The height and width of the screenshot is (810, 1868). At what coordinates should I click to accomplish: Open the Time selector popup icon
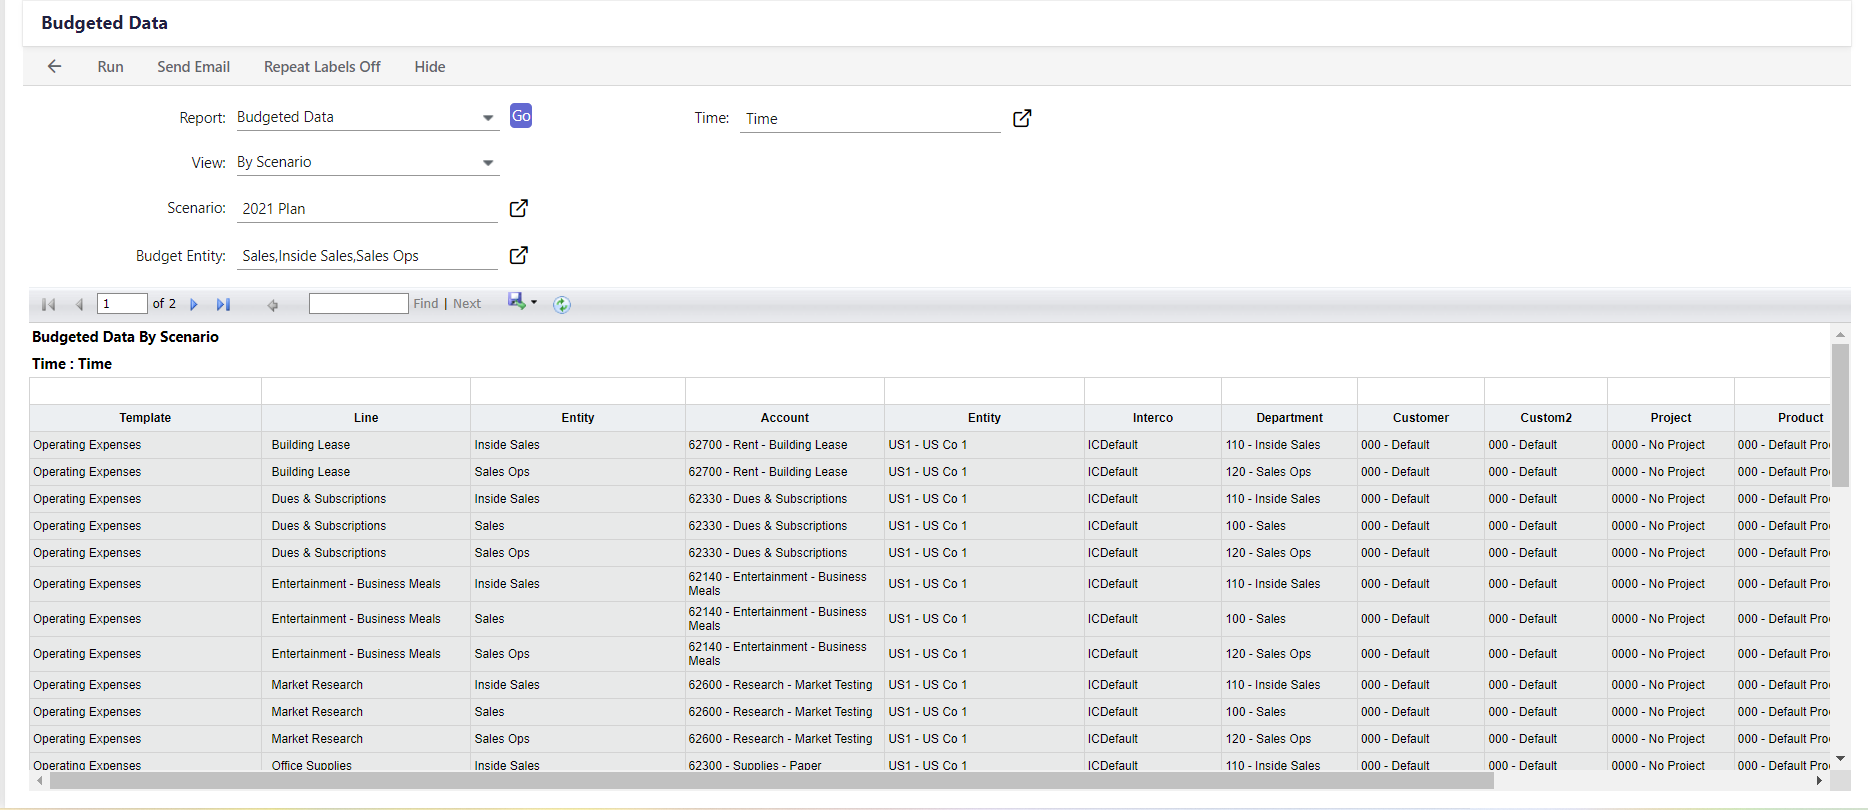1022,118
